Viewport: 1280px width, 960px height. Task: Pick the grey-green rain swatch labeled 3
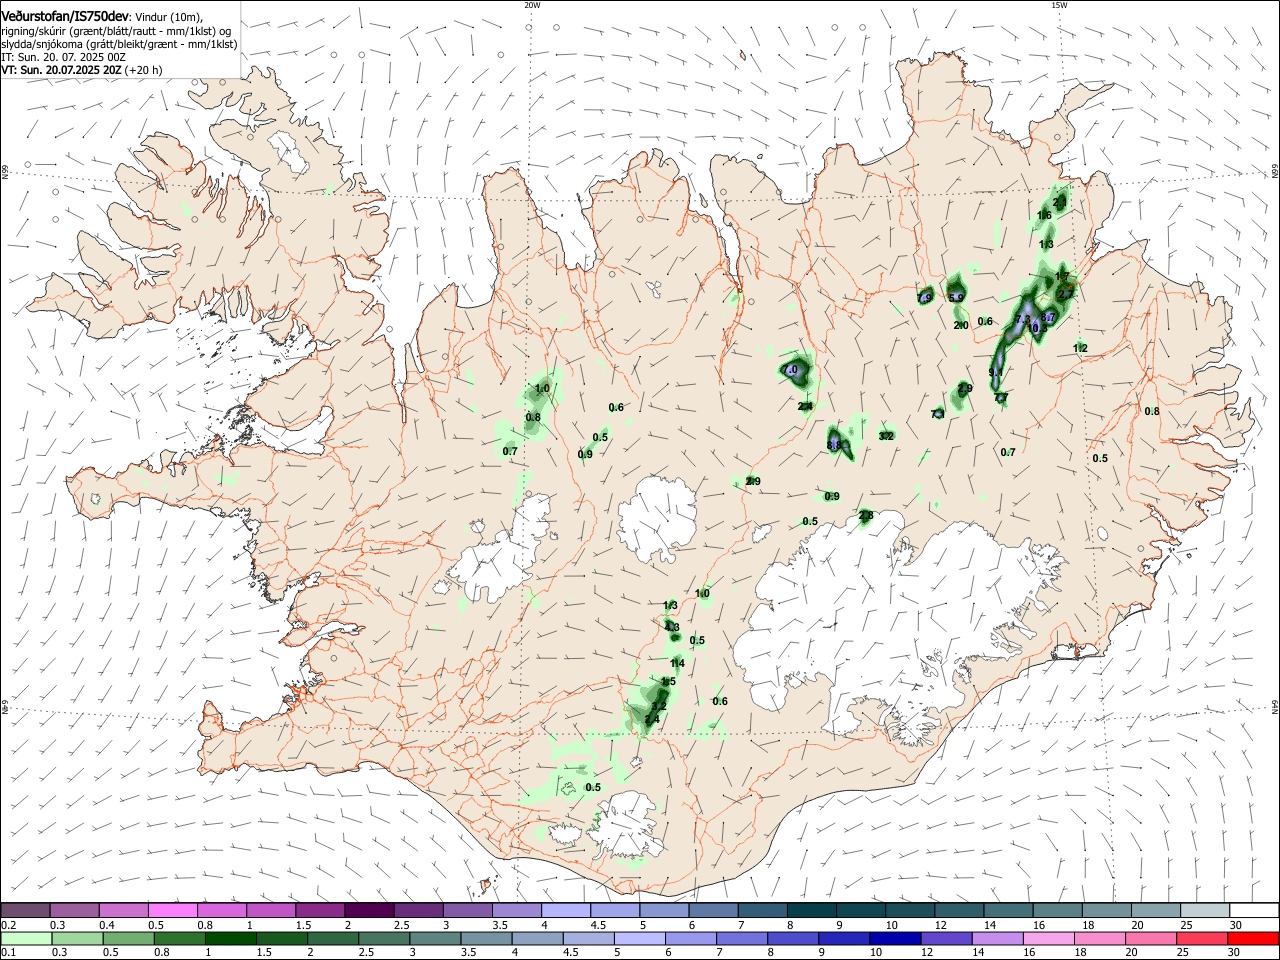434,938
